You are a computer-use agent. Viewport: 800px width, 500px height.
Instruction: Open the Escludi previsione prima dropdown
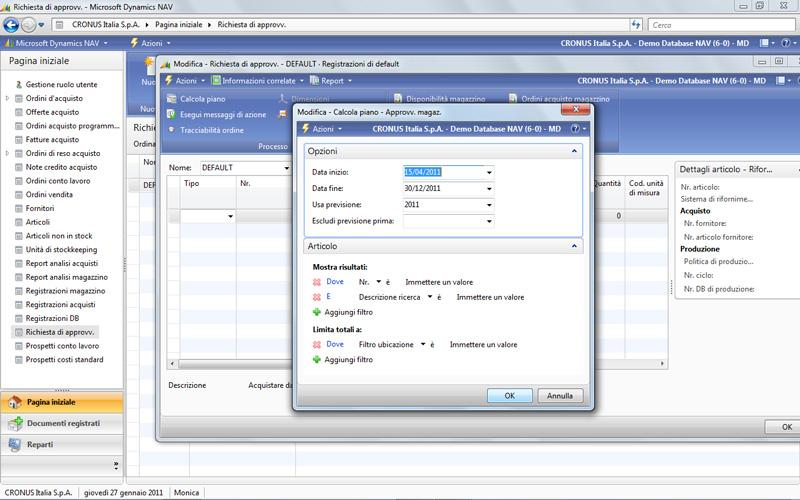point(488,221)
